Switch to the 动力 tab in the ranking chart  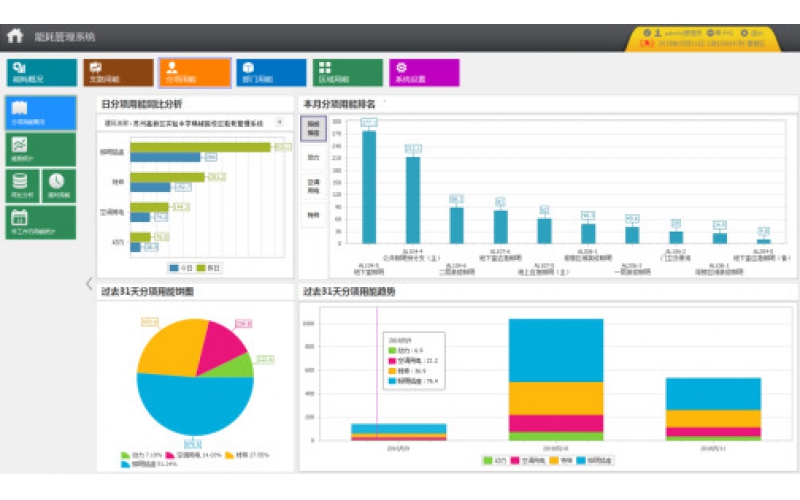coord(313,157)
